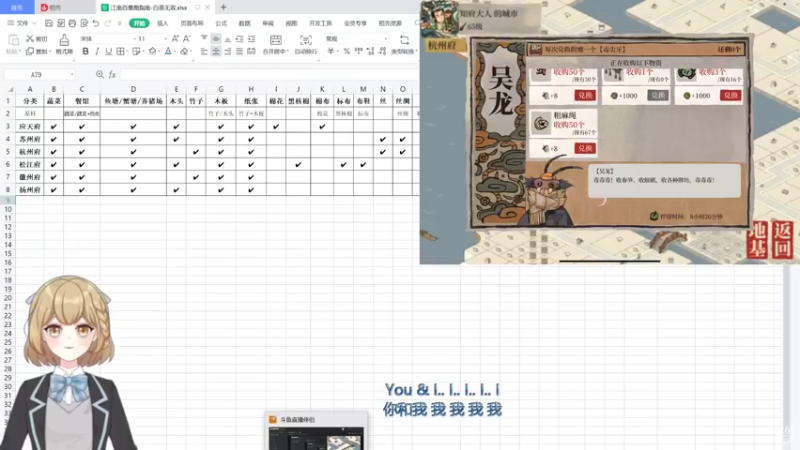Copy the selection using copy icon
800x450 pixels.
coord(30,52)
